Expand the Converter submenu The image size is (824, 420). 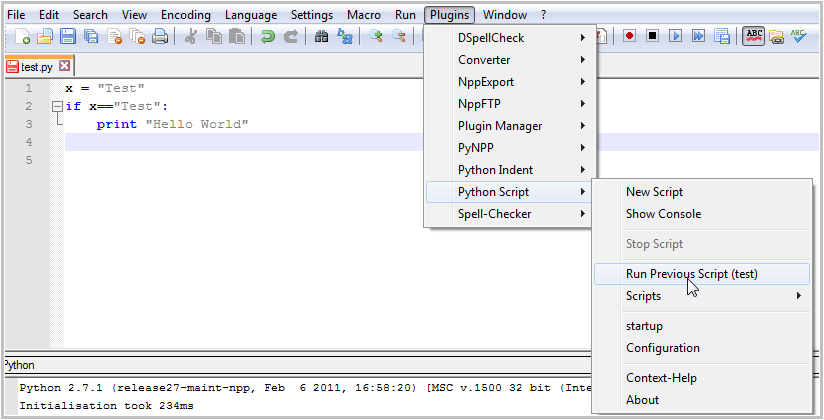510,60
